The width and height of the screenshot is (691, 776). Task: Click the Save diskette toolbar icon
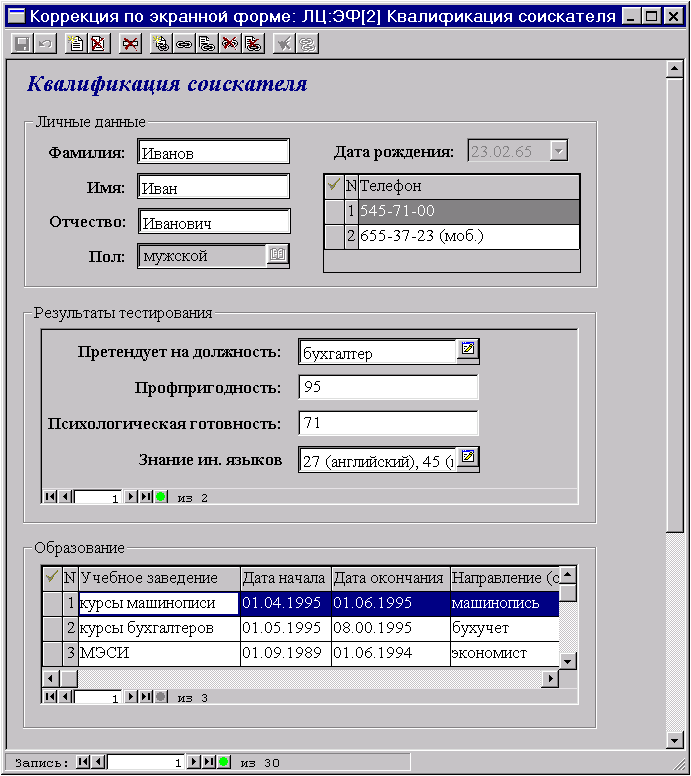tap(22, 44)
